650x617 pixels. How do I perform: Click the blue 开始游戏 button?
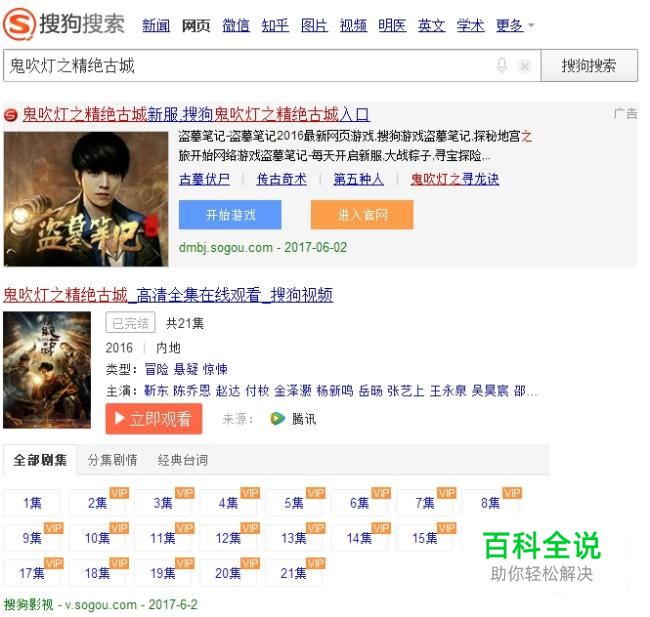click(x=230, y=215)
